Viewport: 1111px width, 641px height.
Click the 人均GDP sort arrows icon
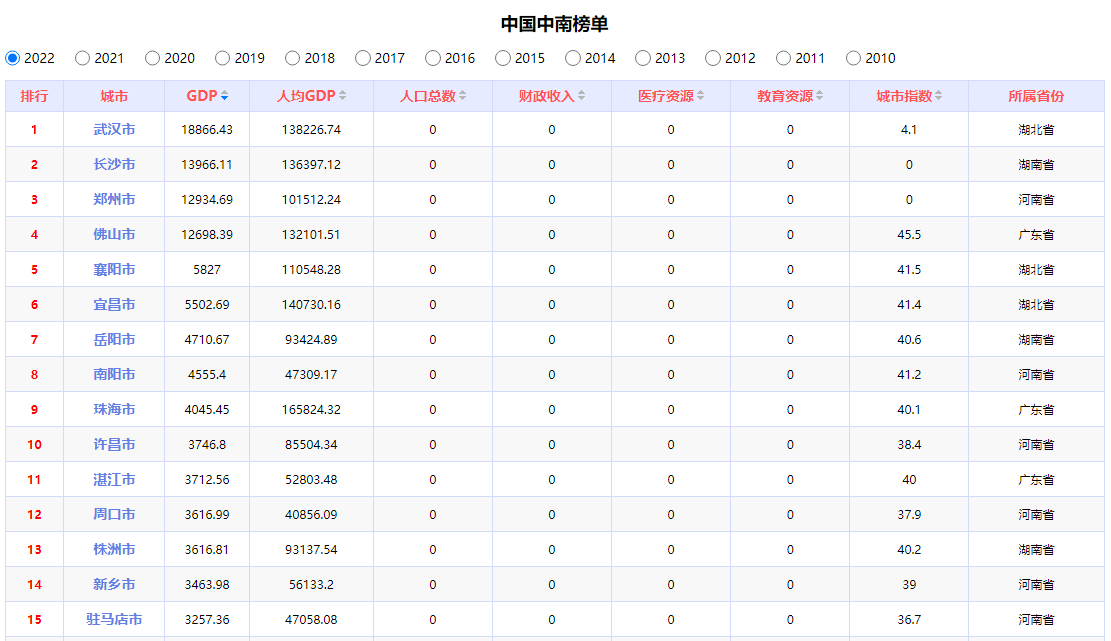click(343, 96)
